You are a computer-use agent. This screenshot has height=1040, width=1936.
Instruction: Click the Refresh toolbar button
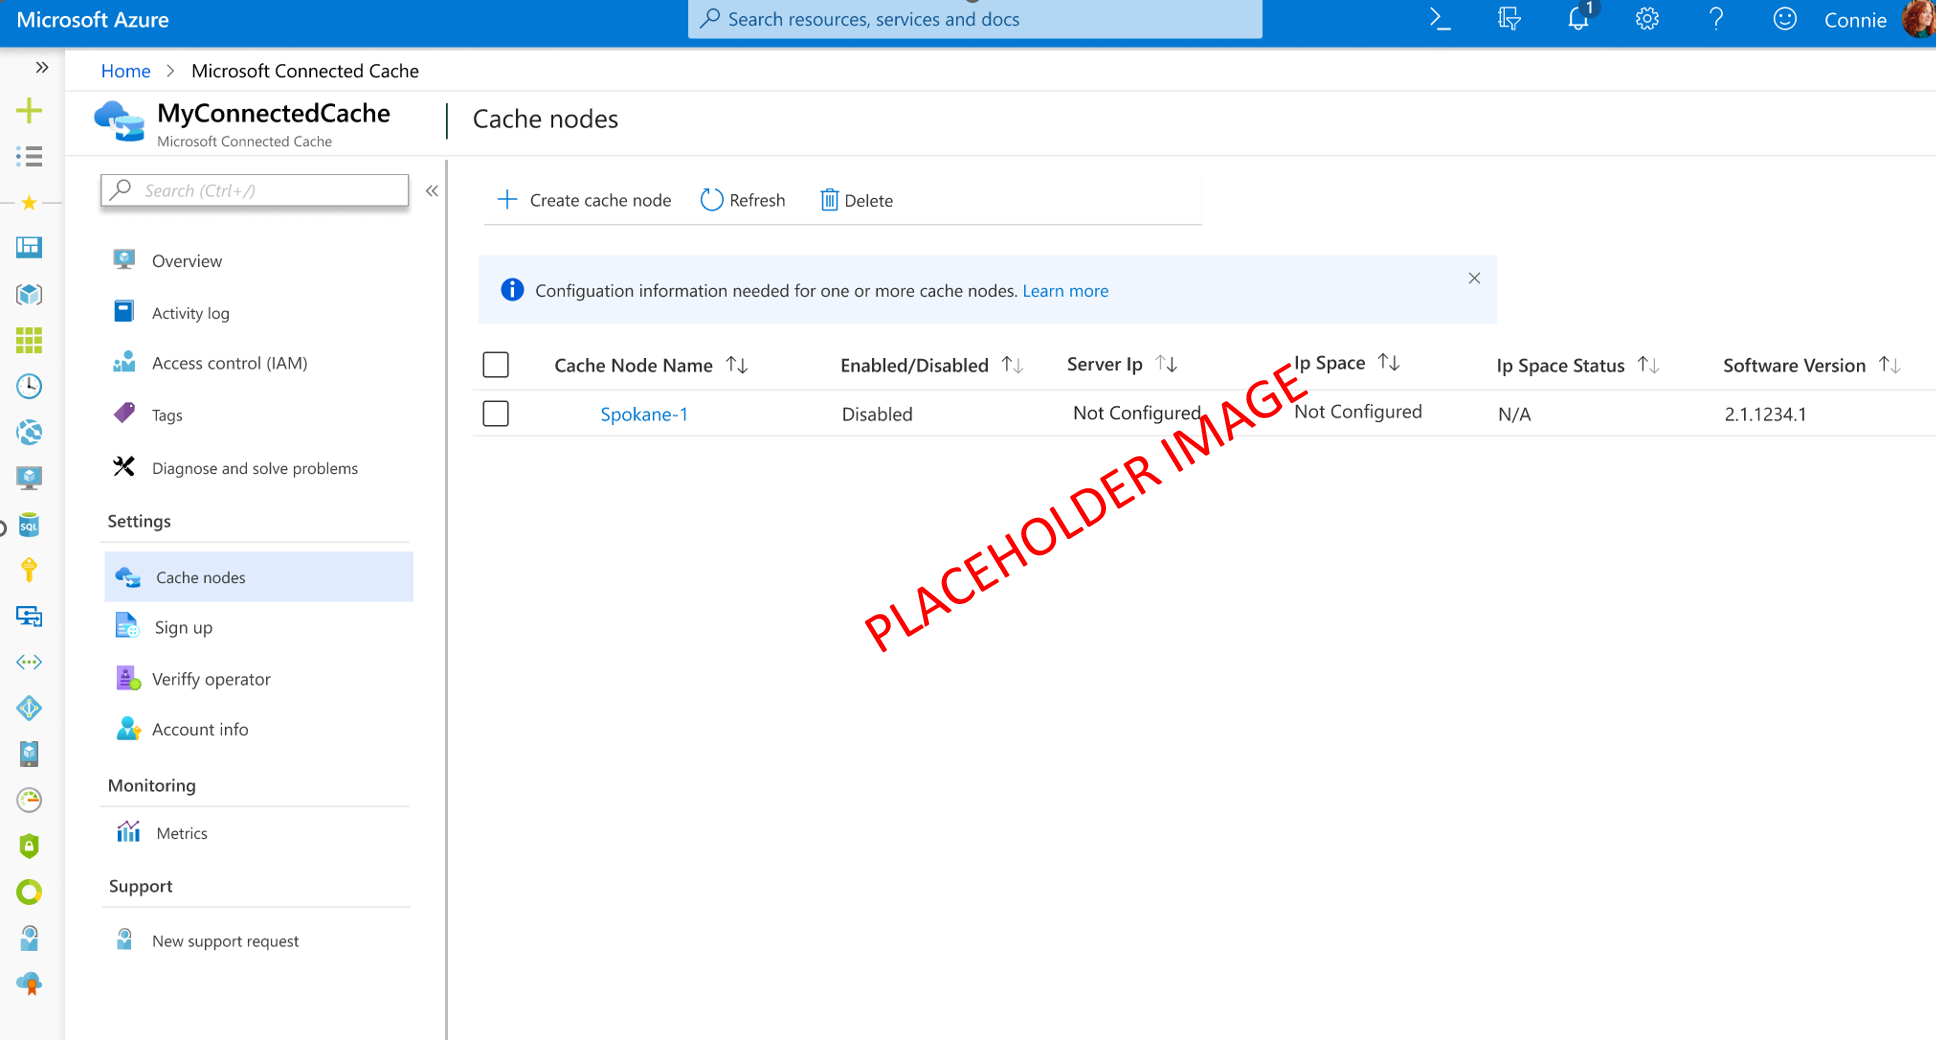[743, 200]
